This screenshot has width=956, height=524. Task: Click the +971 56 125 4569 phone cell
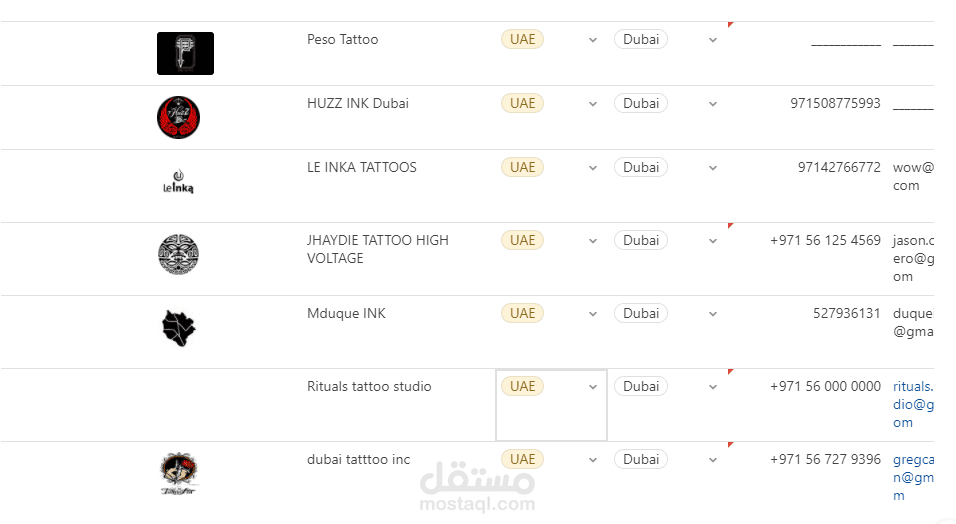(x=825, y=241)
